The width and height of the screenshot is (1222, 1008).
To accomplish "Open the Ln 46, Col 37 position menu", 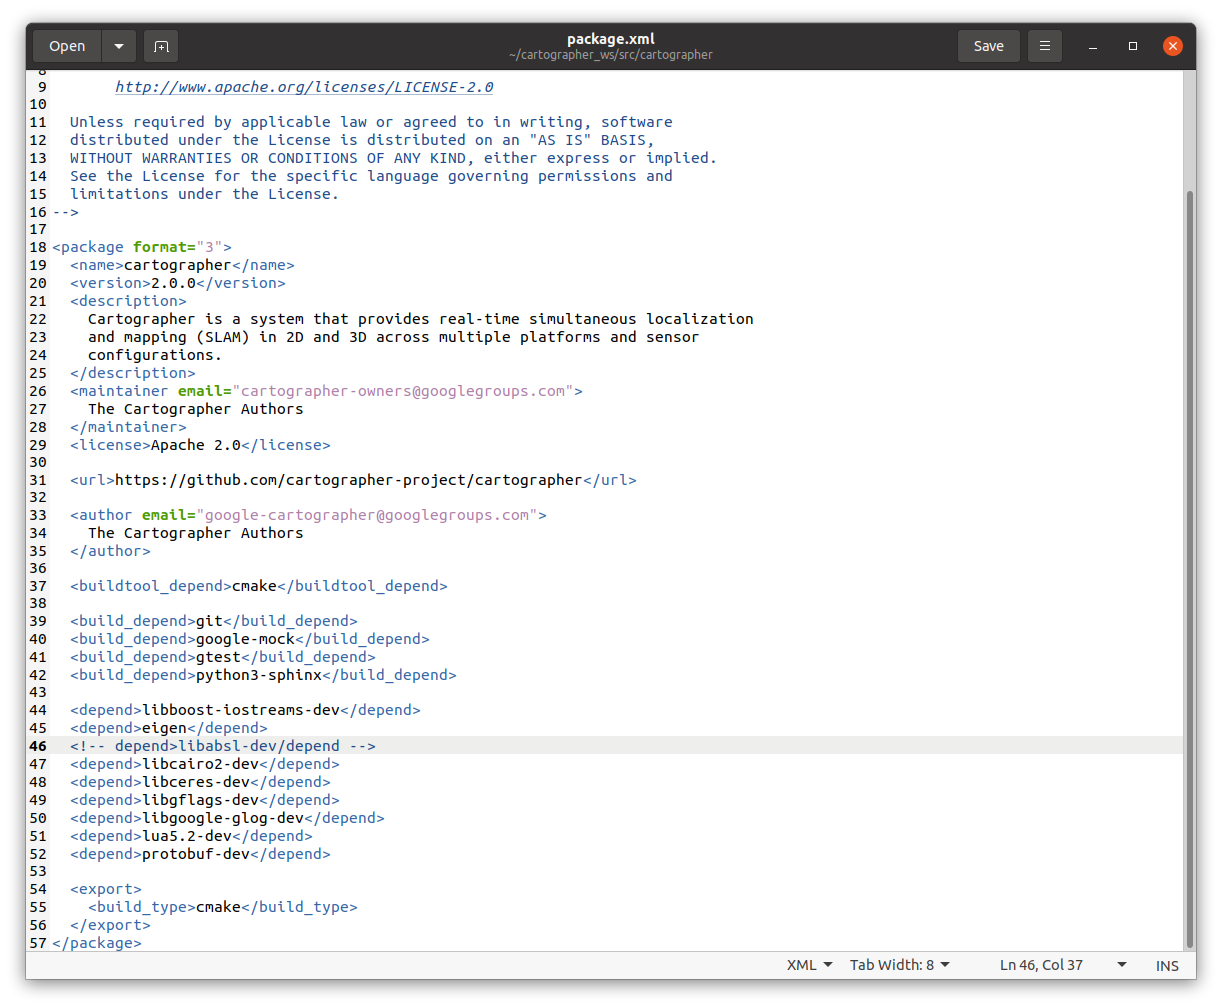I will click(1063, 965).
